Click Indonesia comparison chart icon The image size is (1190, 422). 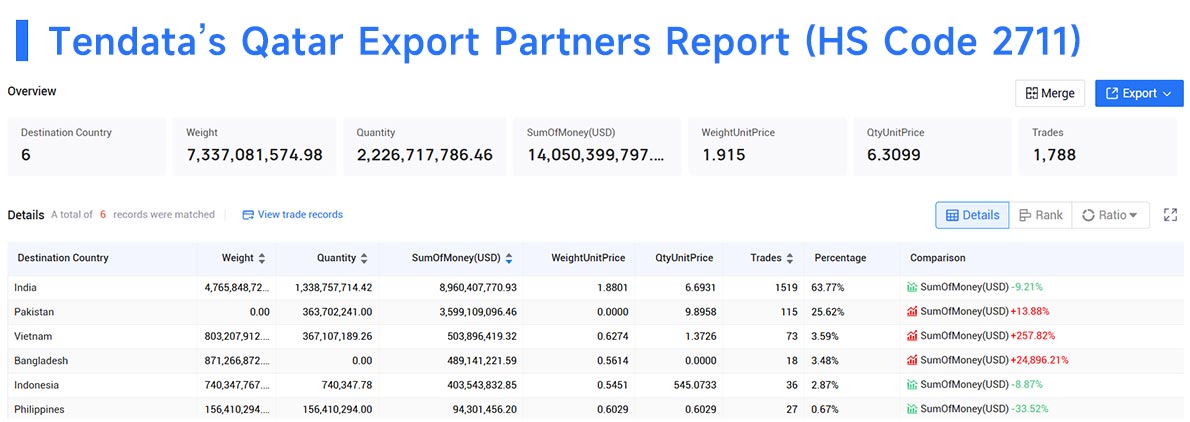(911, 384)
